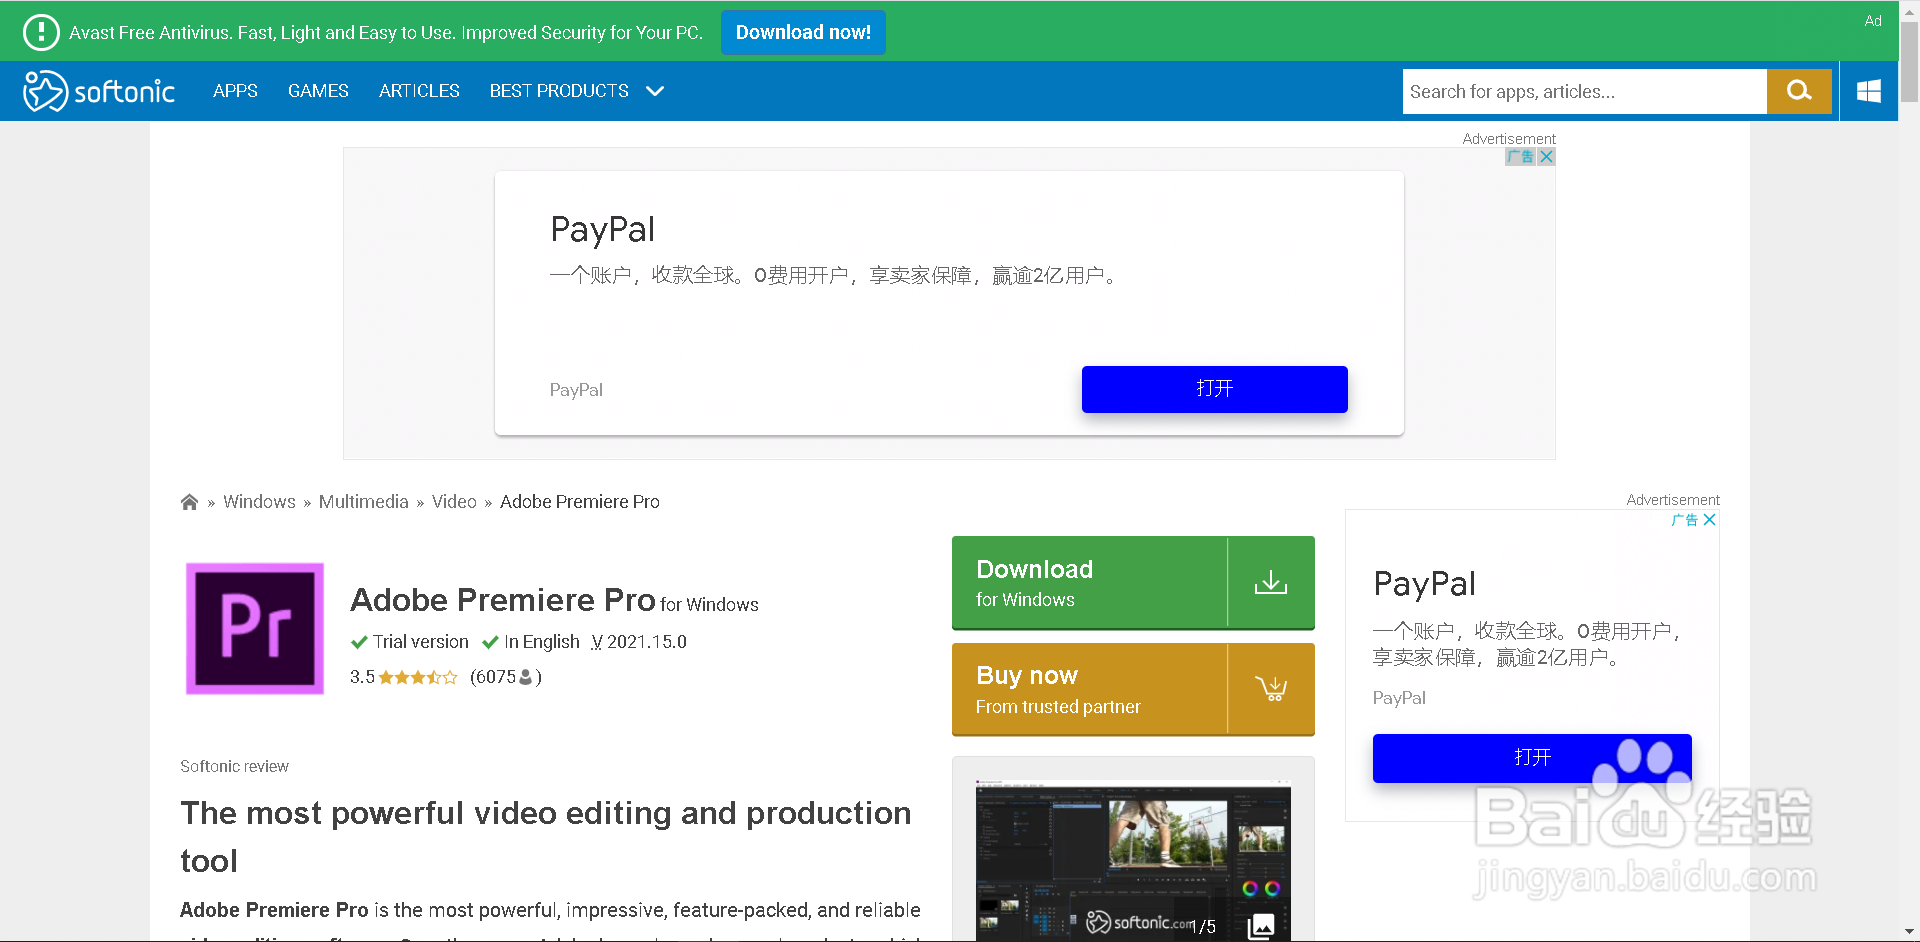The height and width of the screenshot is (942, 1920).
Task: Open the Multimedia breadcrumb link
Action: tap(364, 502)
